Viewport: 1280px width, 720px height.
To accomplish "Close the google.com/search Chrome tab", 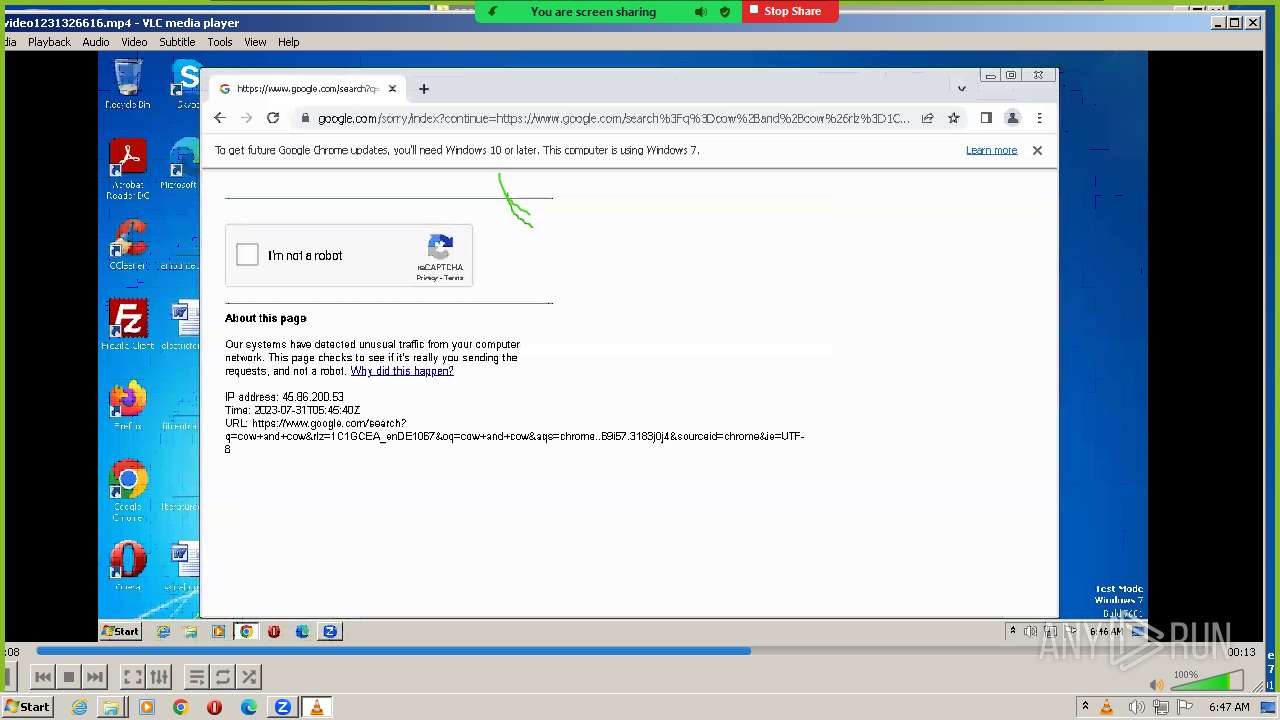I will (392, 89).
